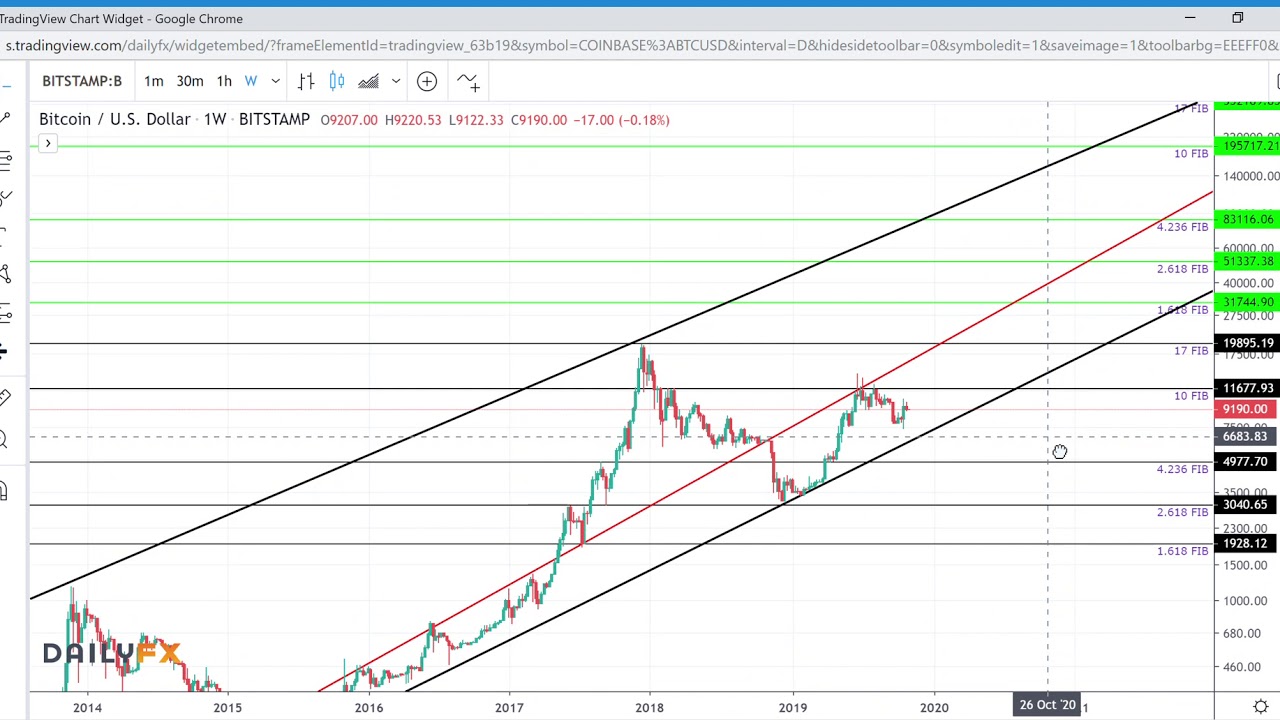Click the 2020 label on time axis
The width and height of the screenshot is (1280, 720).
coord(934,707)
